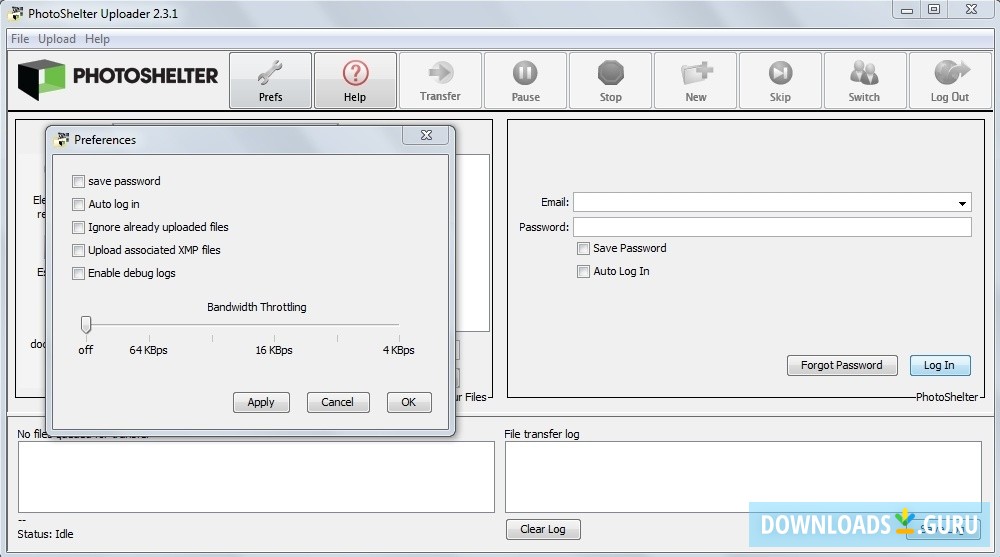Viewport: 1000px width, 557px height.
Task: Expand the Email dropdown arrow
Action: [x=962, y=203]
